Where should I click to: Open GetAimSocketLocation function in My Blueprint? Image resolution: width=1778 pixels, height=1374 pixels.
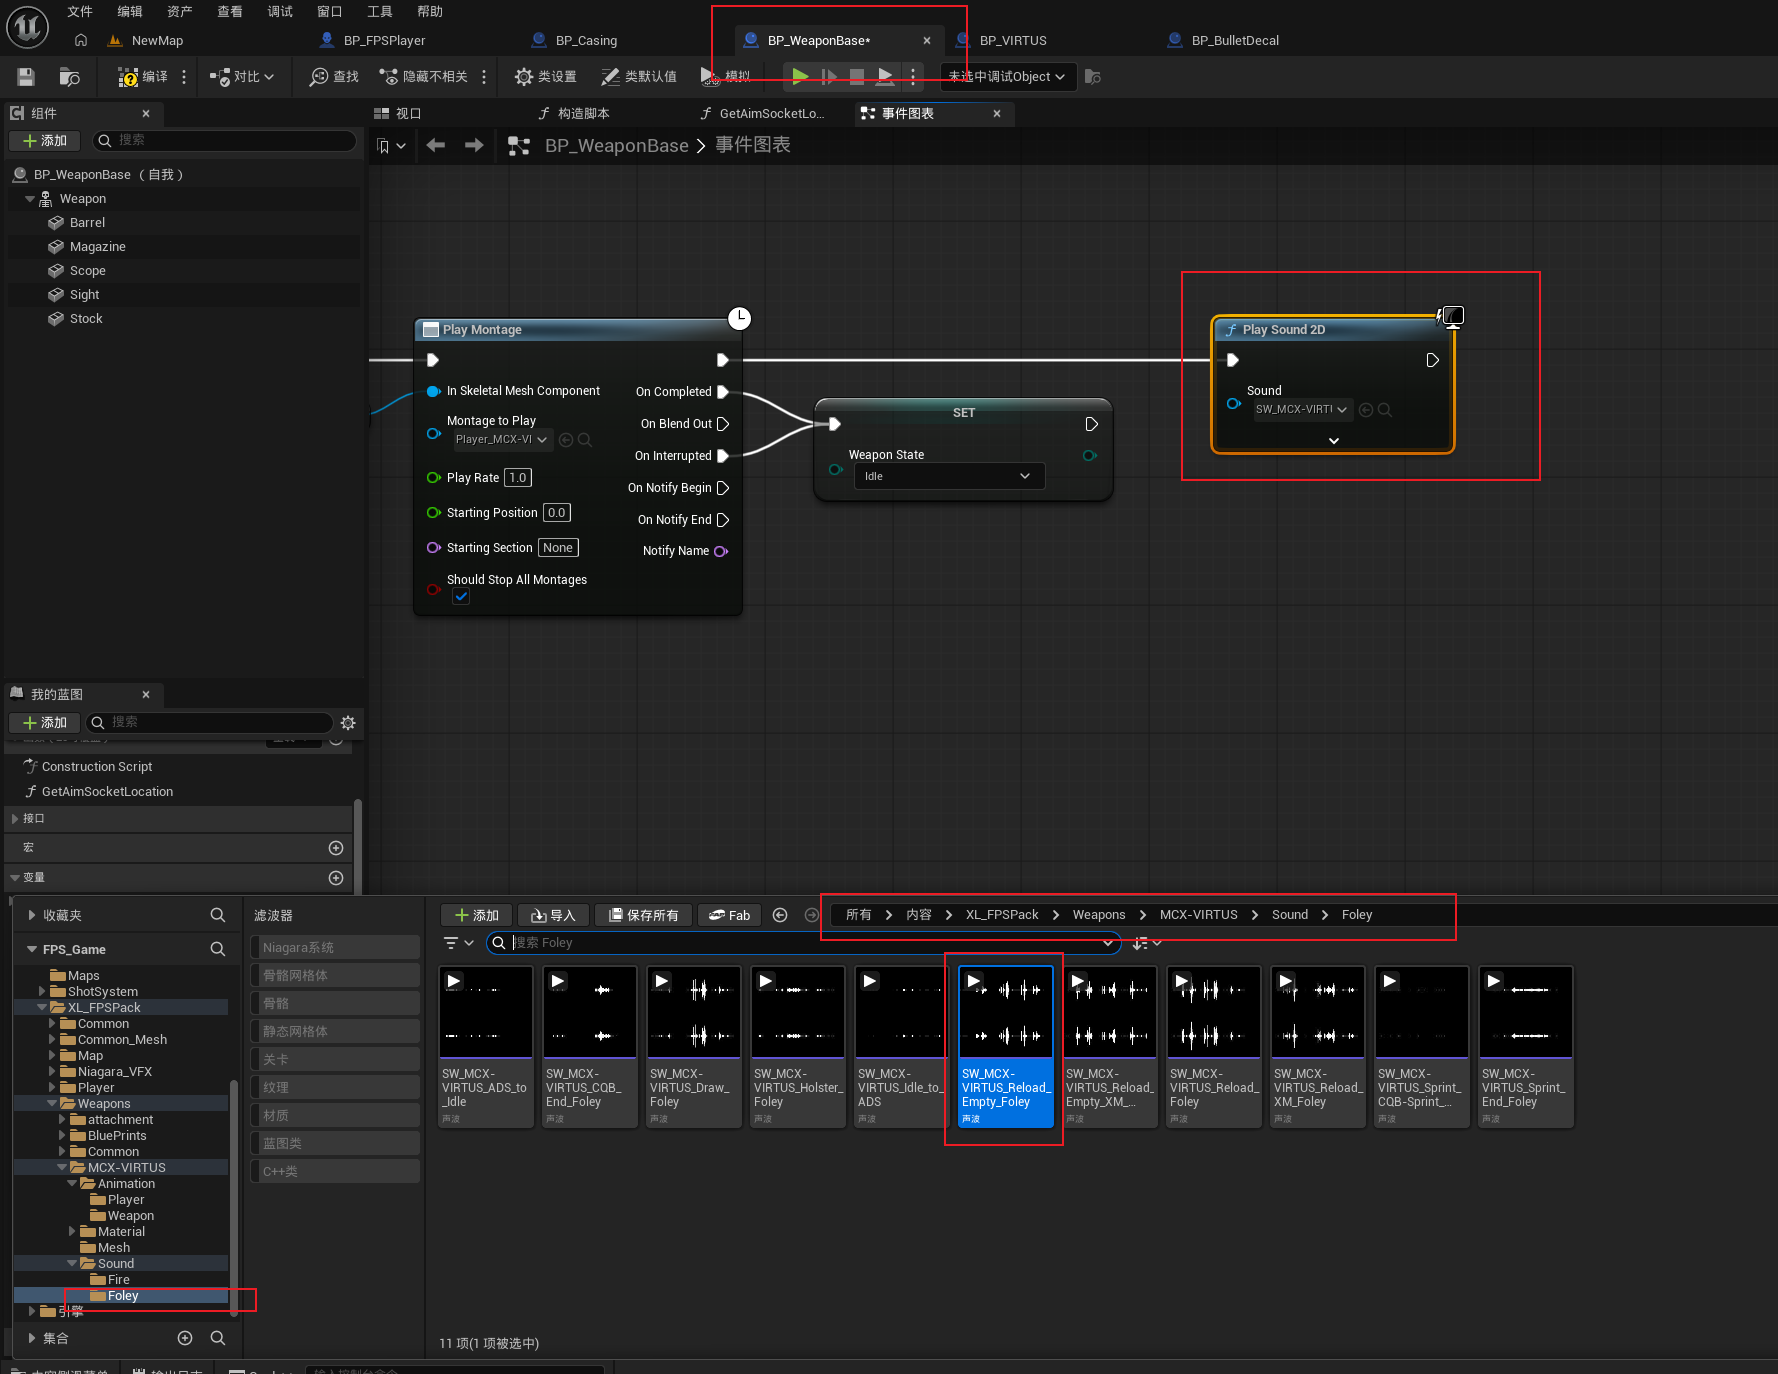[107, 792]
